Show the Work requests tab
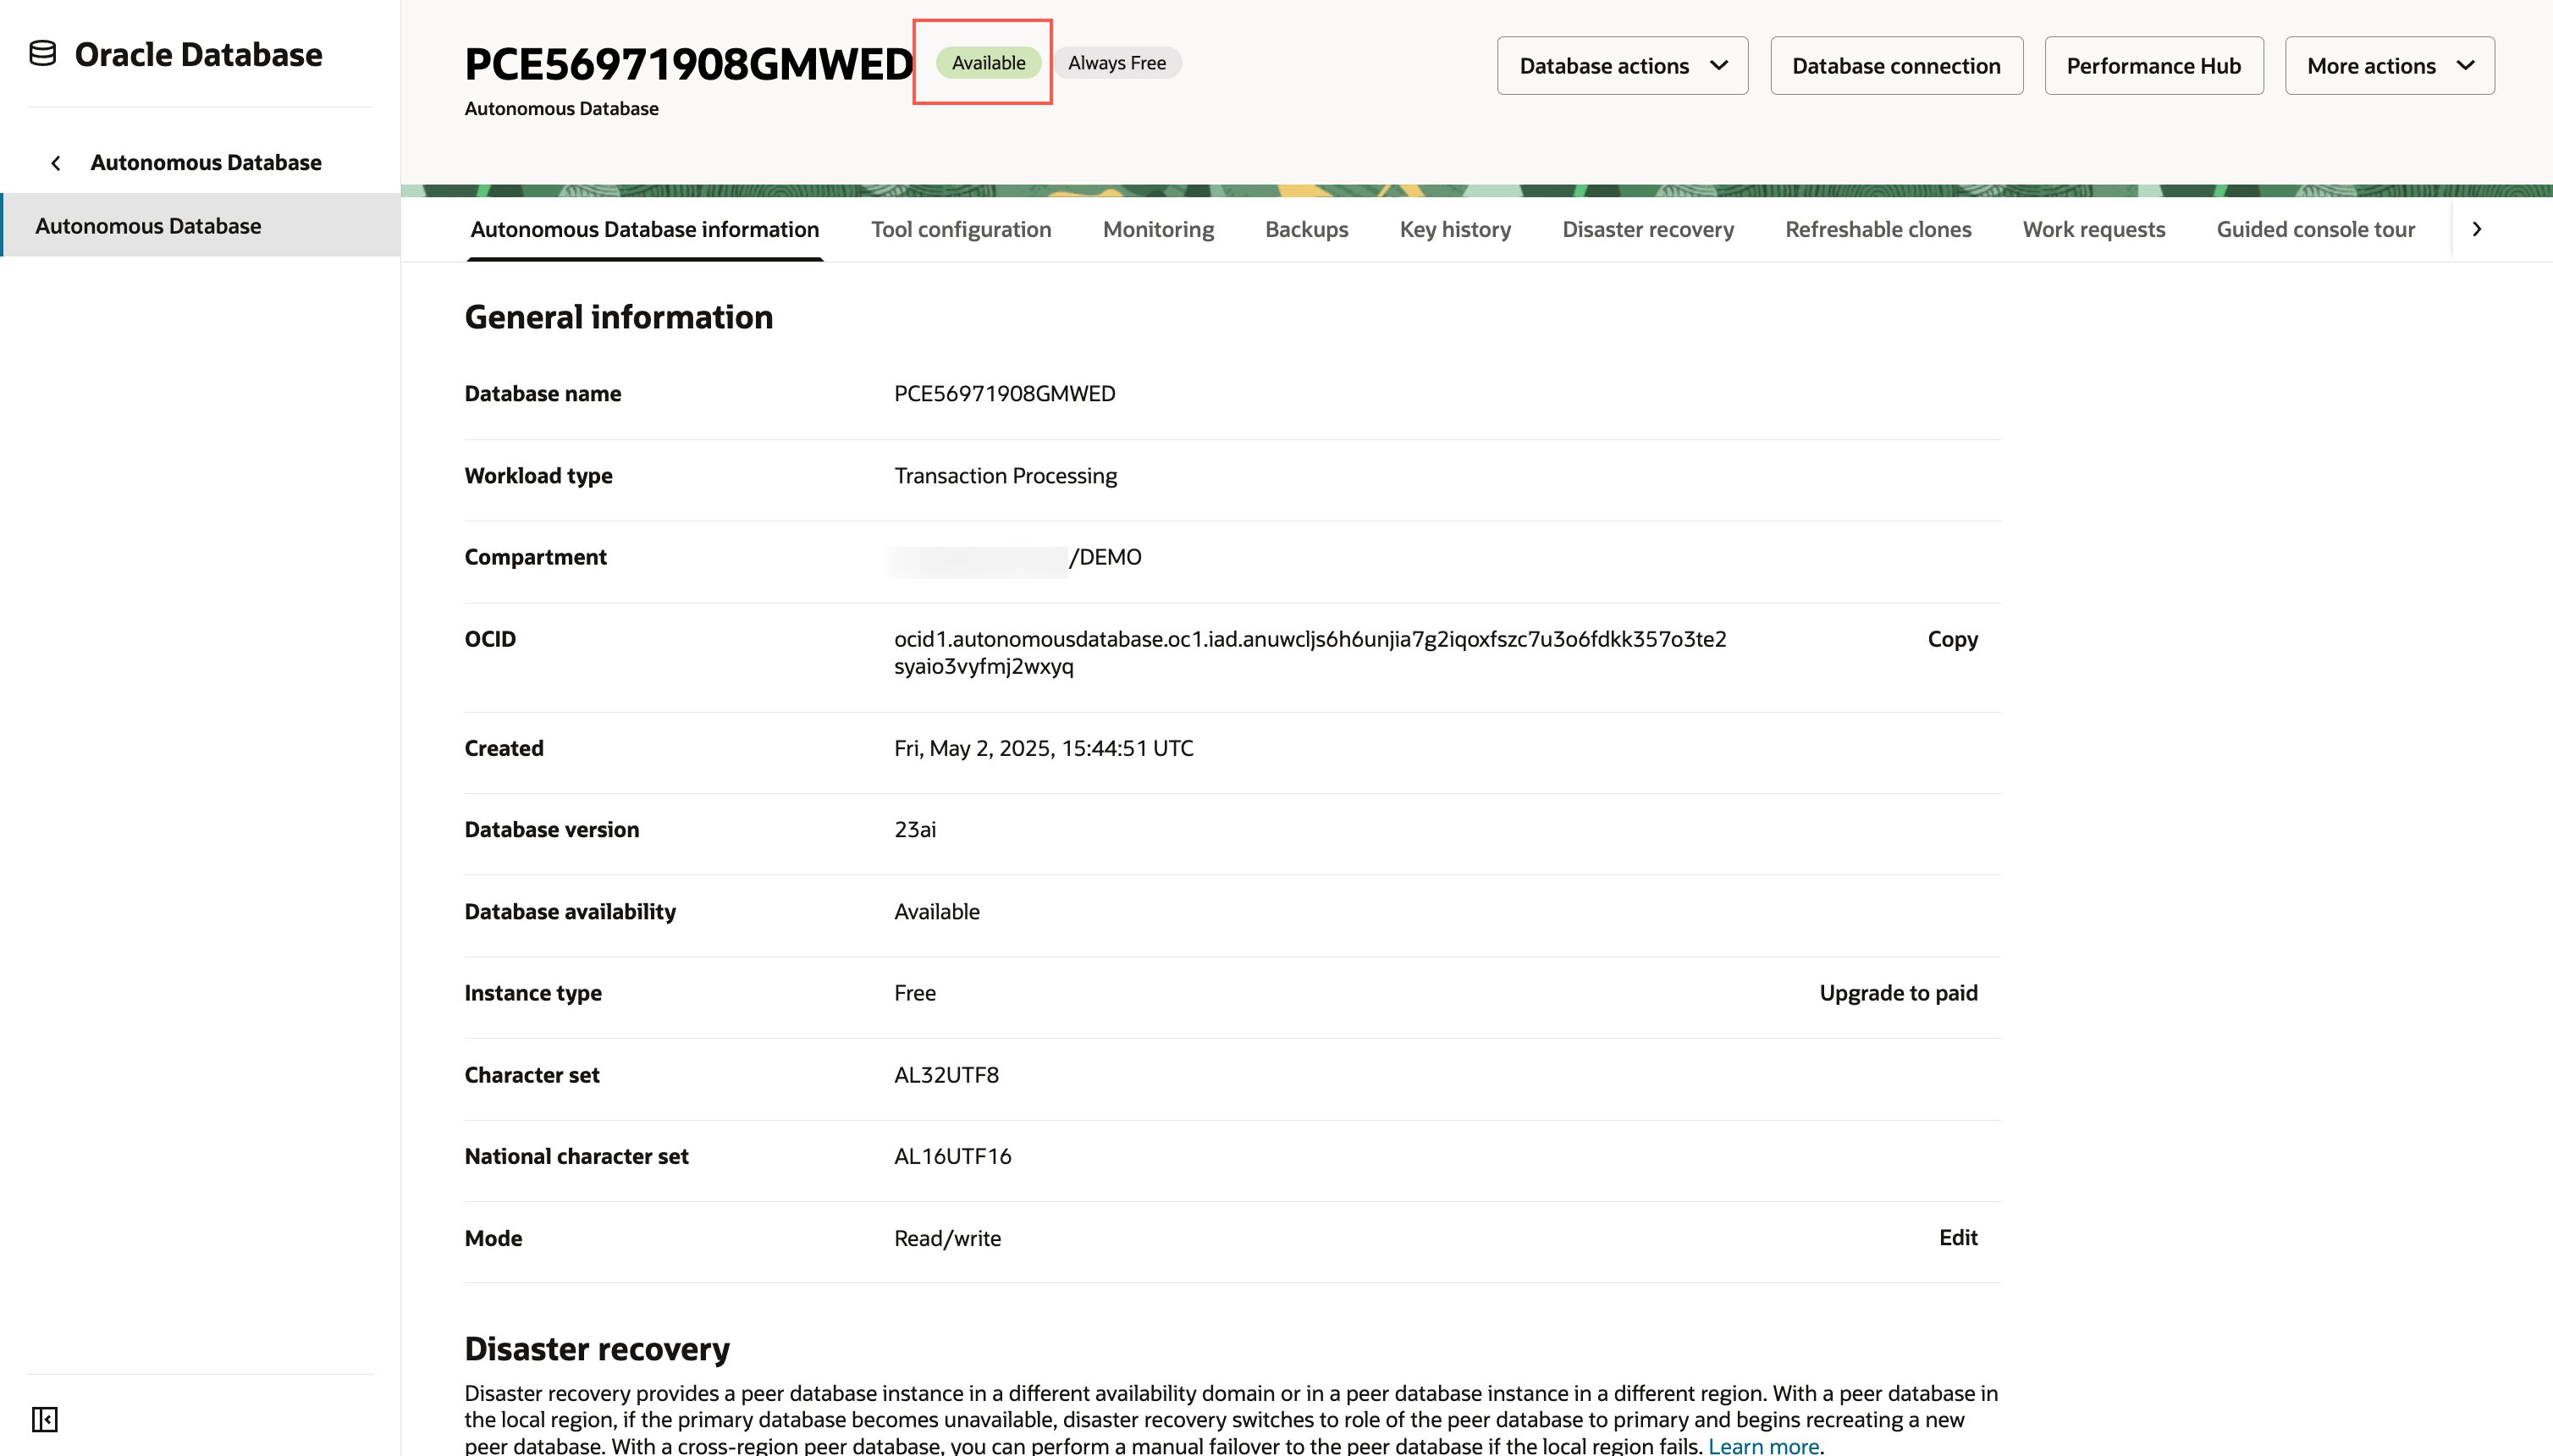 coord(2093,230)
